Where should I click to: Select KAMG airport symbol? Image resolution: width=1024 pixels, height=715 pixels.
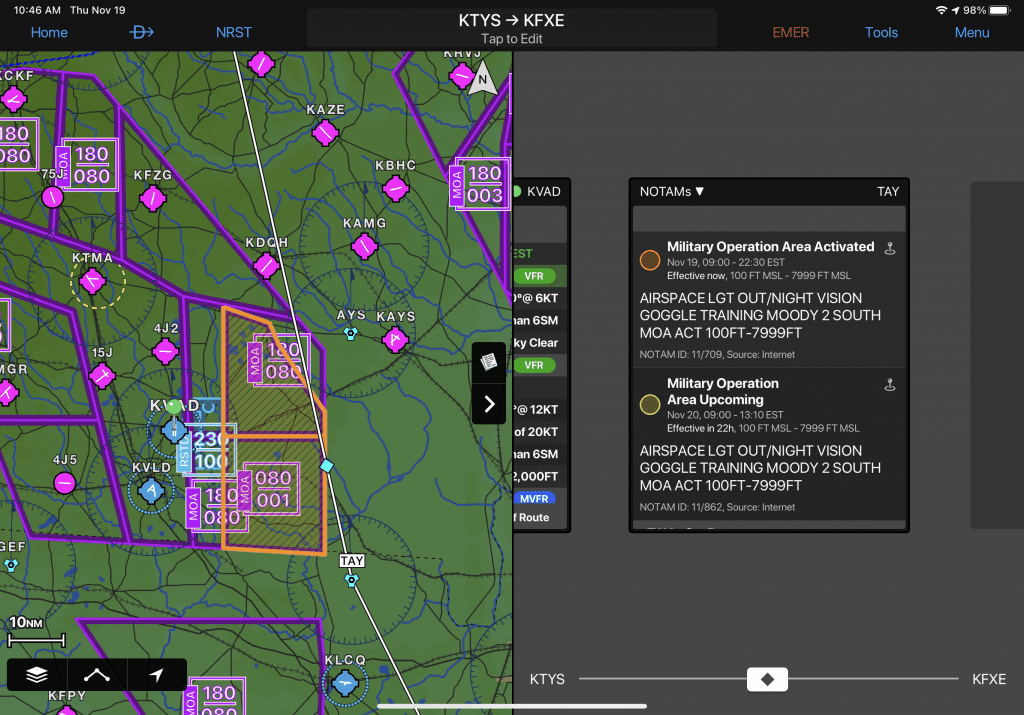pos(364,246)
